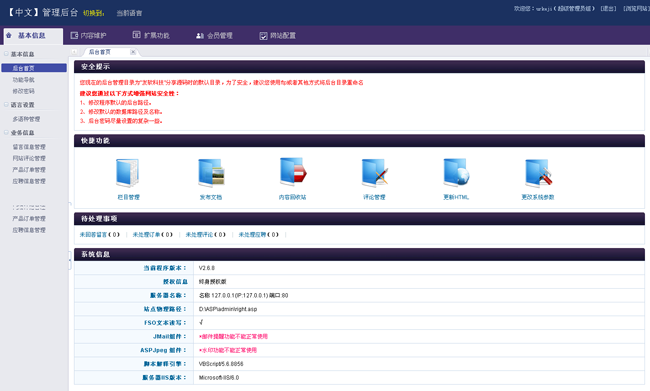Select the 后台首页 page tab above 安全提示
Screen dimensions: 650x391
coord(100,52)
